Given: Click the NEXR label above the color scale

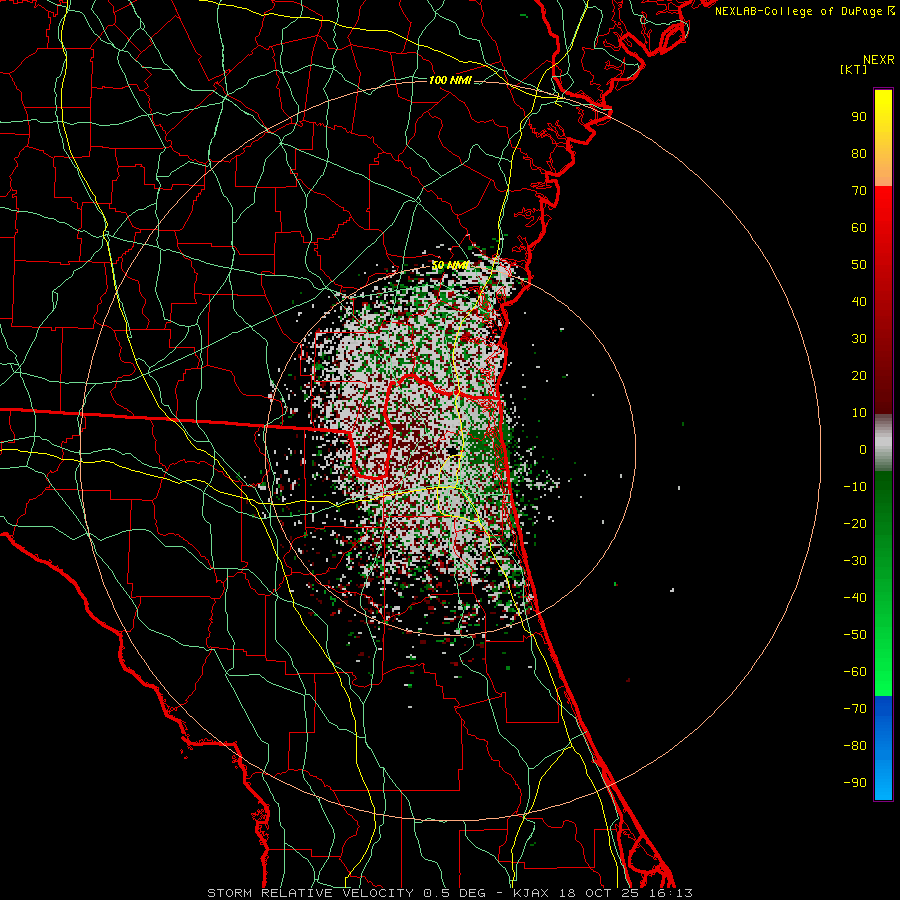Looking at the screenshot, I should tap(878, 60).
